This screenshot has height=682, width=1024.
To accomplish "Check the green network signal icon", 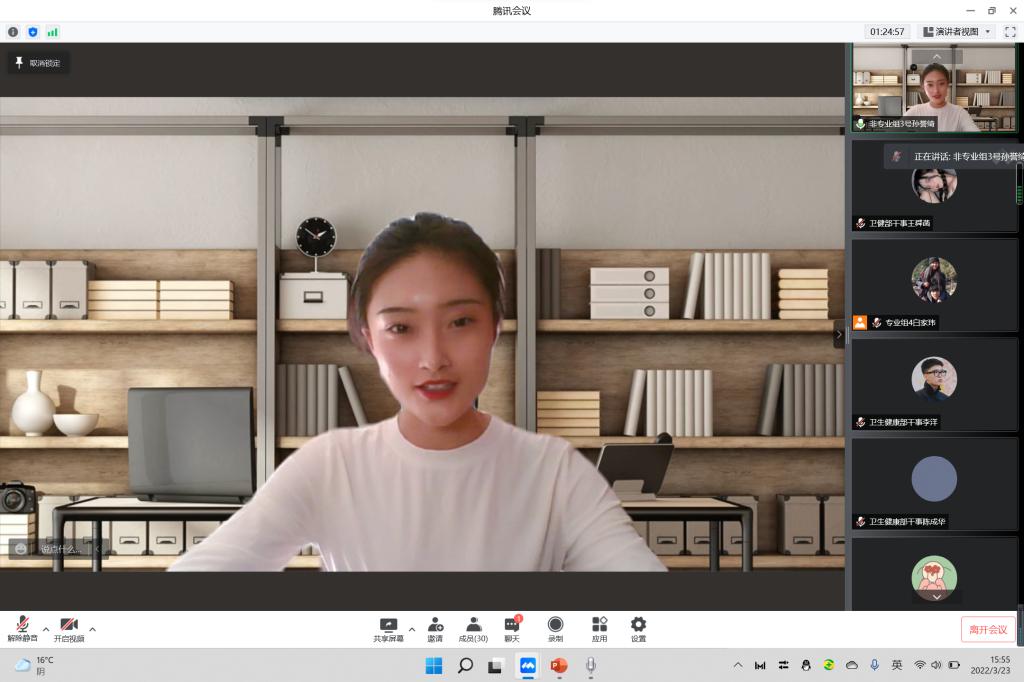I will 52,32.
